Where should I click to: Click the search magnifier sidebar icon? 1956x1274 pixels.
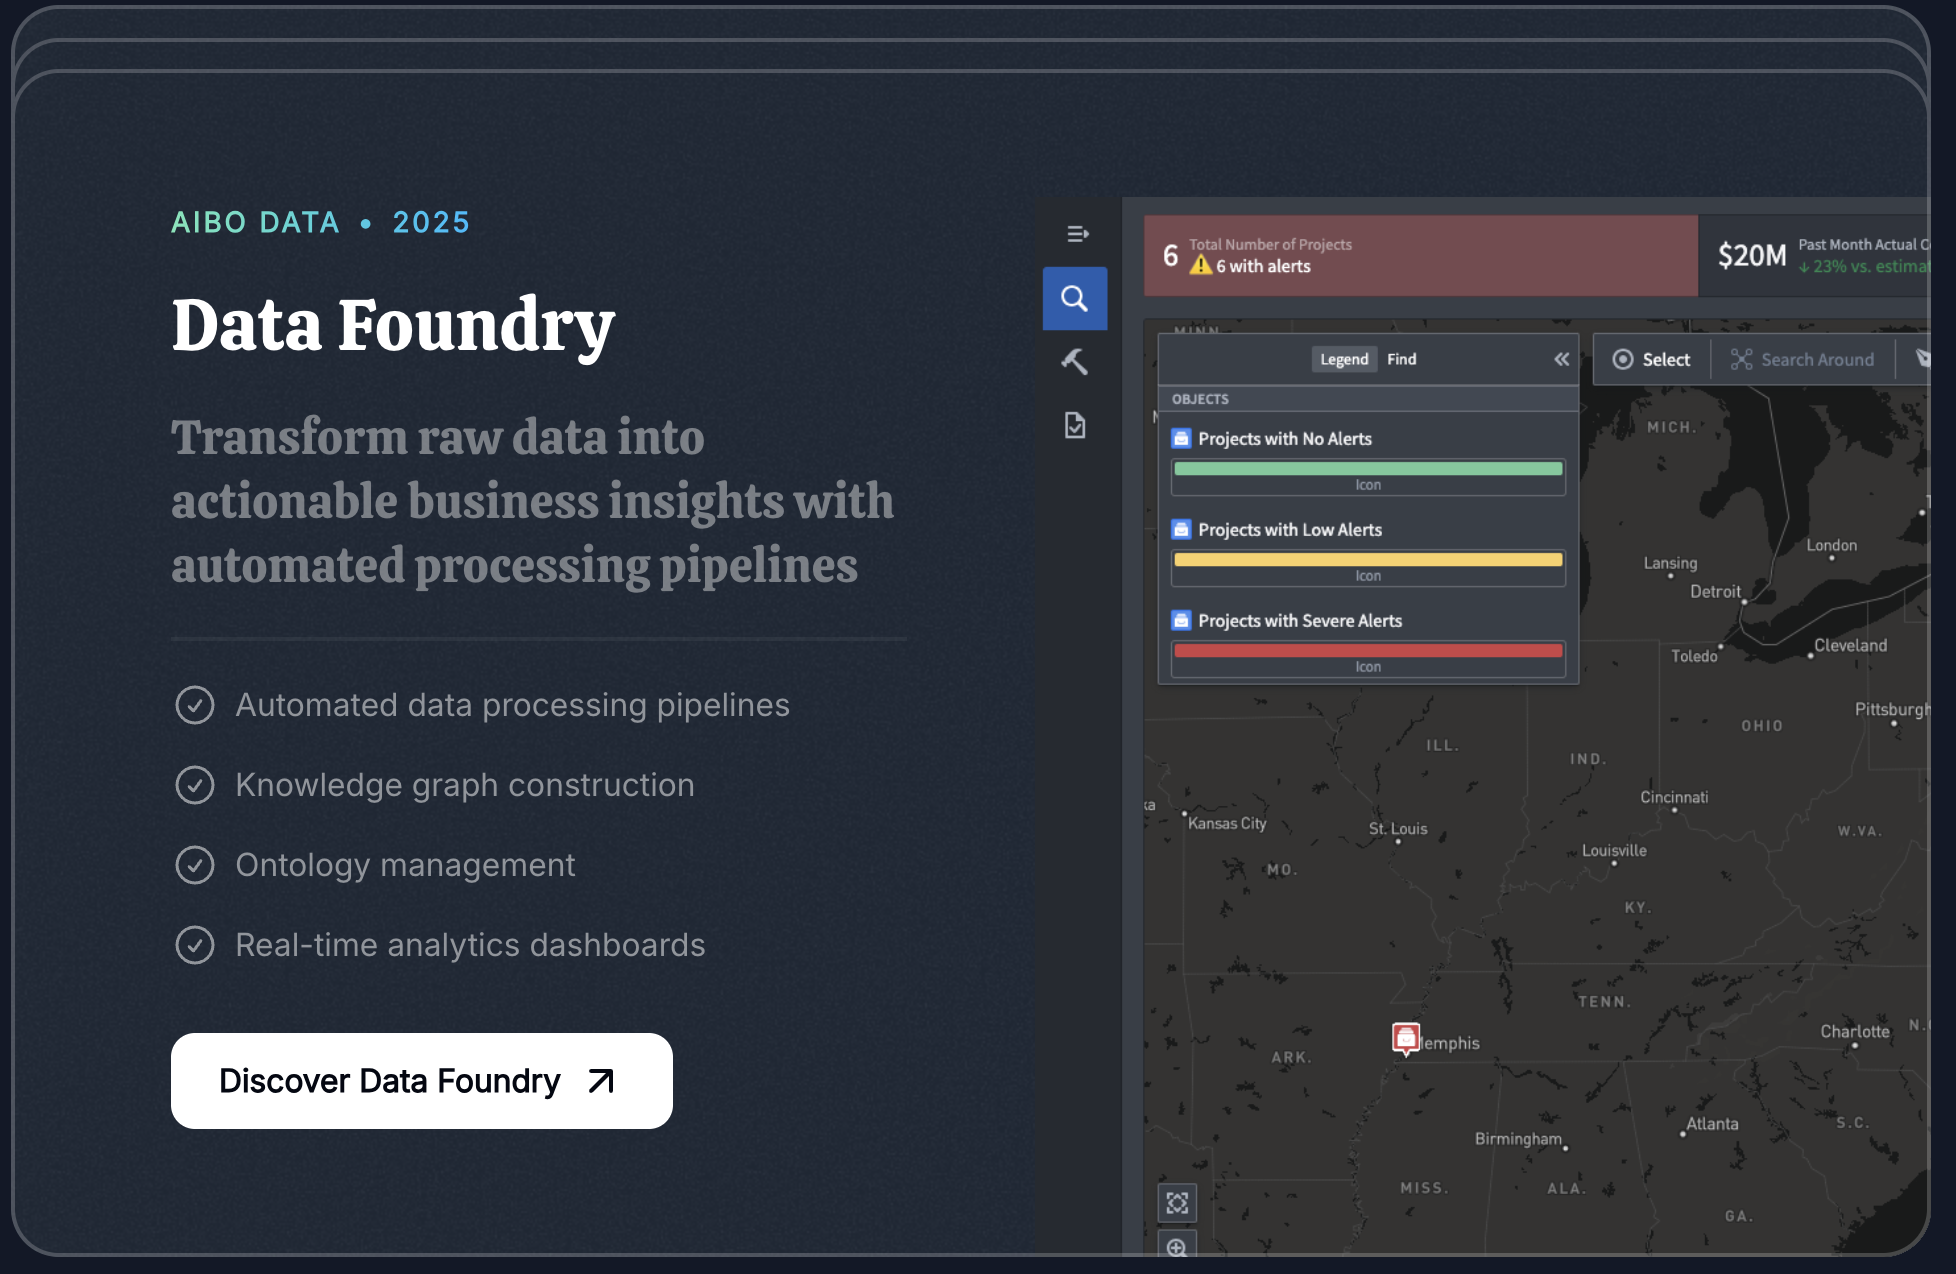[x=1074, y=298]
